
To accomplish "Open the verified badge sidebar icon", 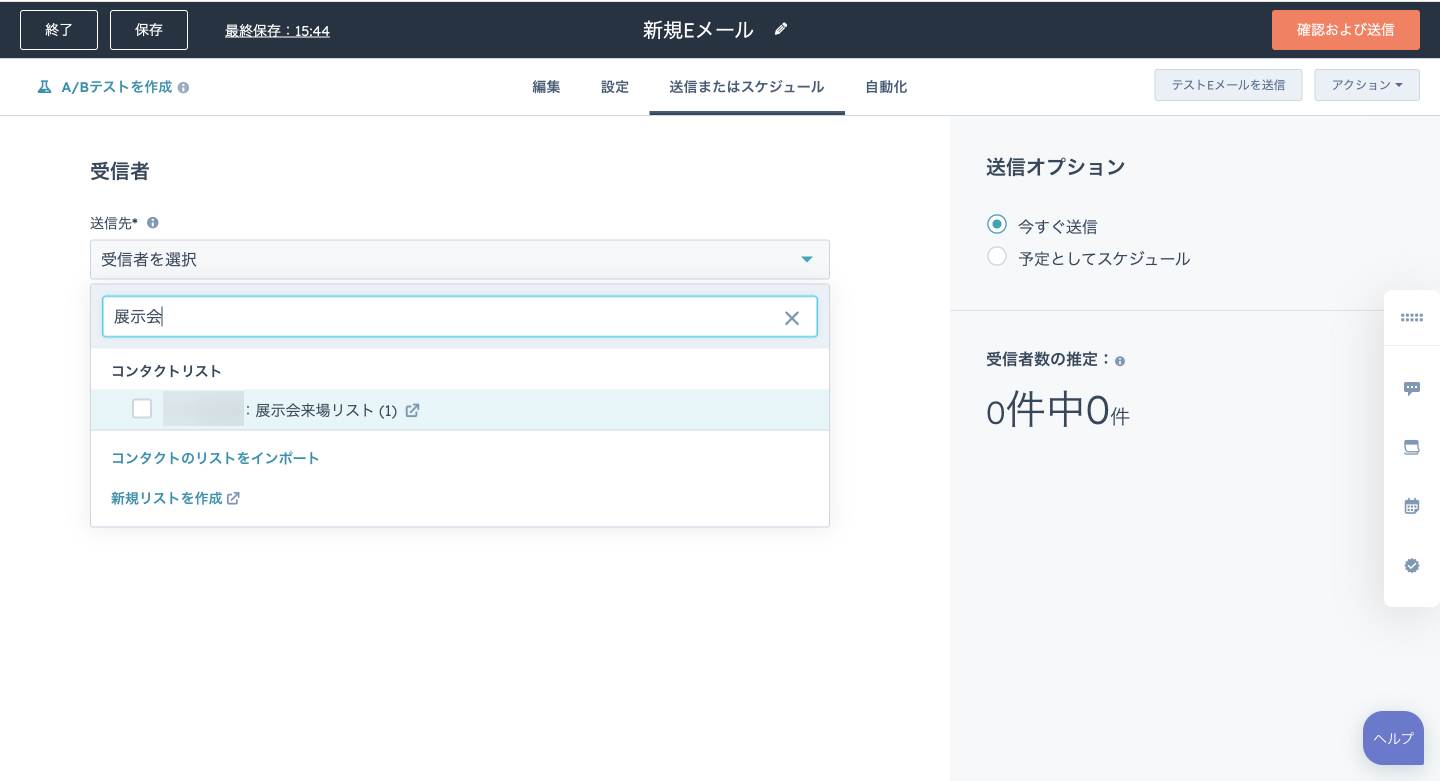I will 1412,565.
